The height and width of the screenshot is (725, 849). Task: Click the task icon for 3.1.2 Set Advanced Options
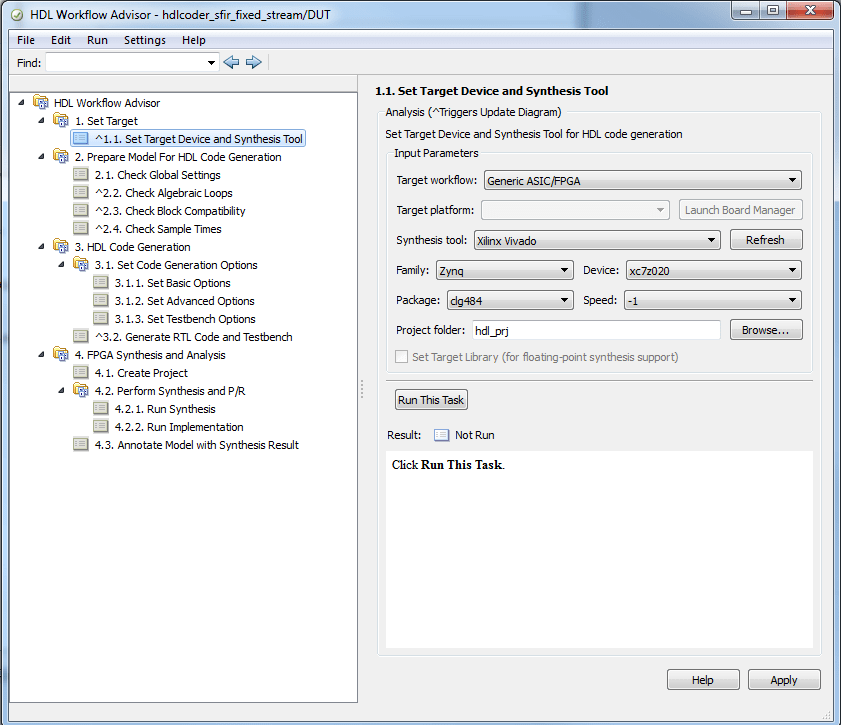point(101,300)
